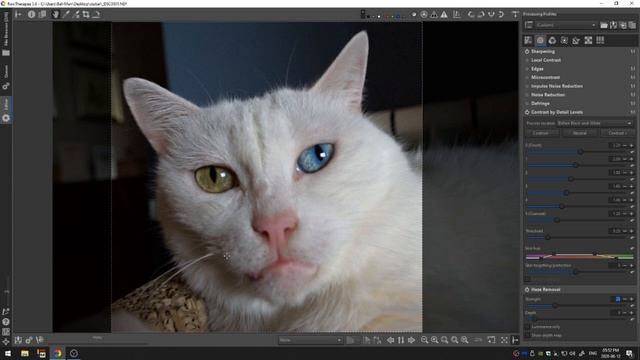Toggle clipped shadows indication icon
The height and width of the screenshot is (360, 640).
coord(434,14)
